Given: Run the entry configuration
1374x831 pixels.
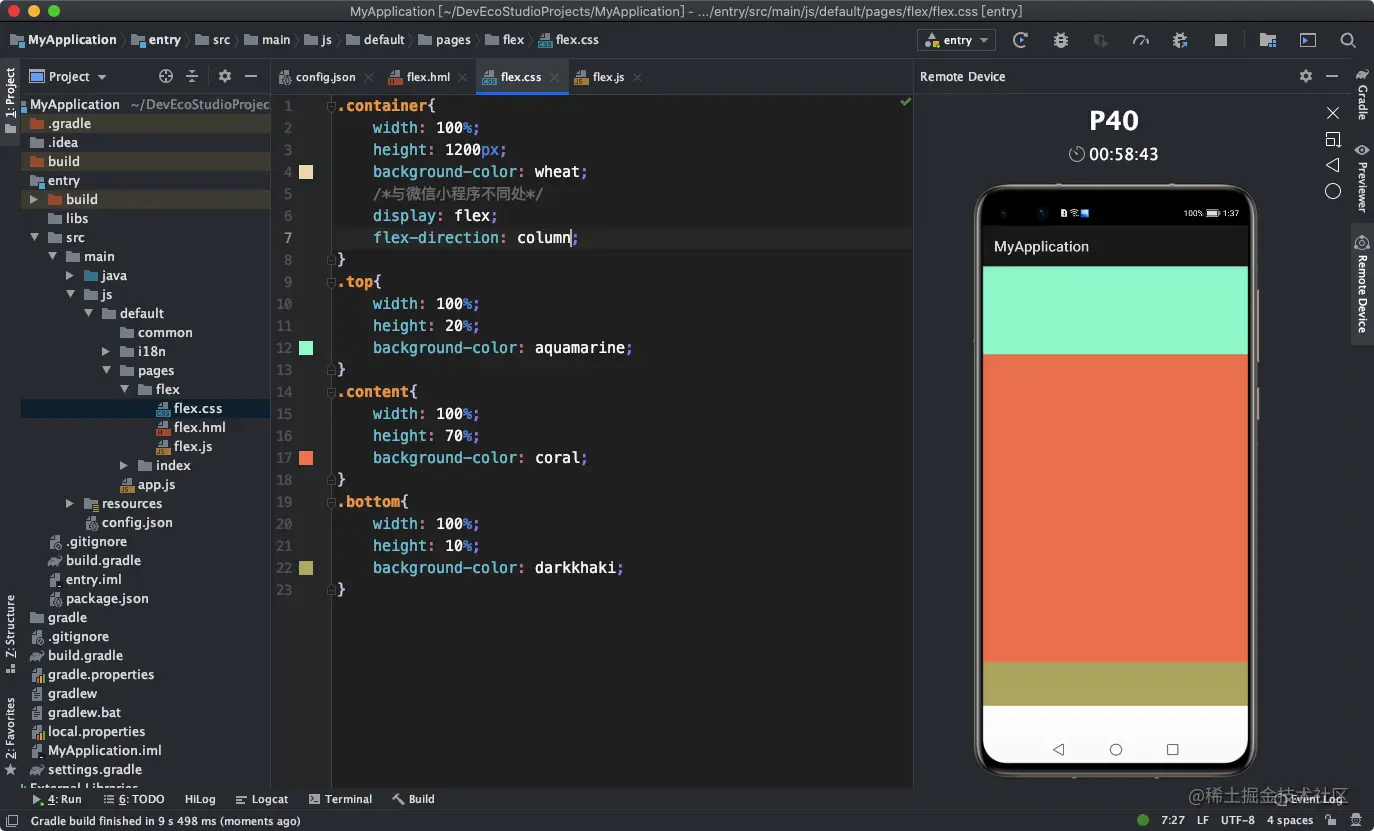Looking at the screenshot, I should [x=1020, y=40].
